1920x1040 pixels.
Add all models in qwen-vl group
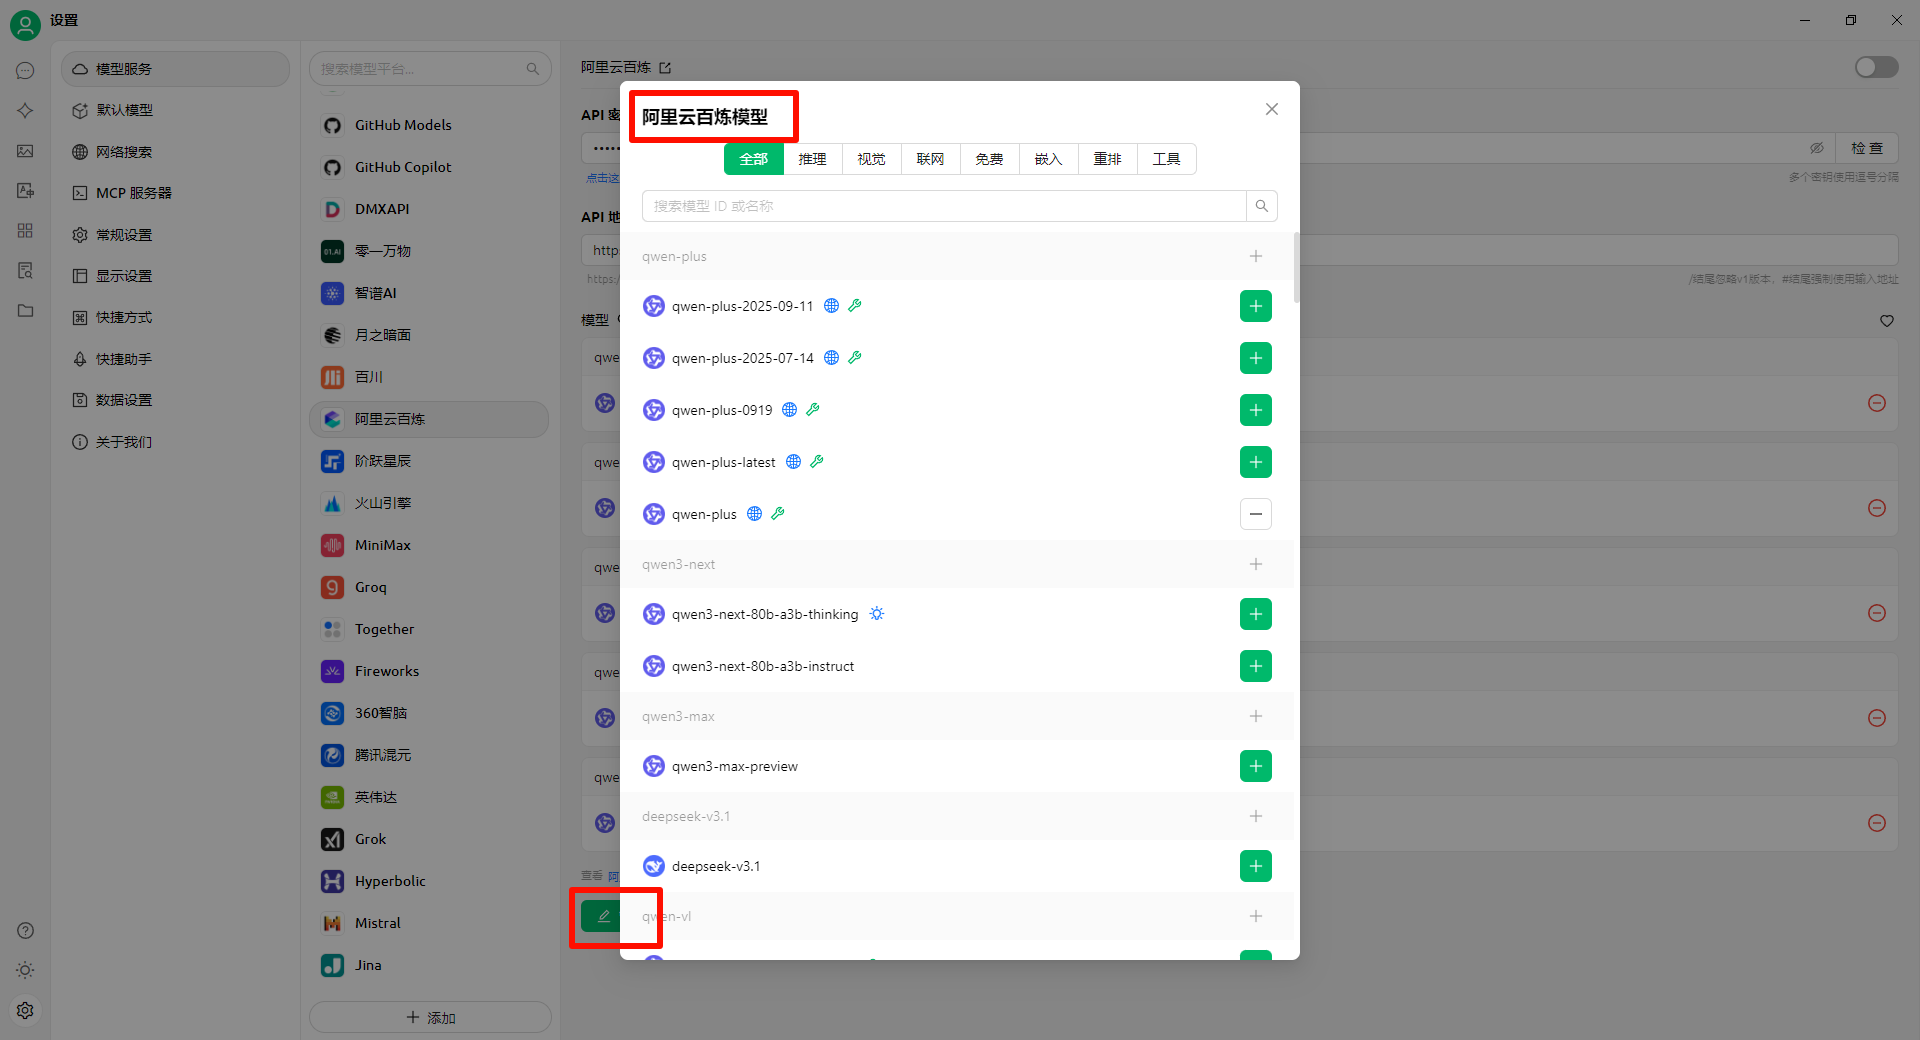[x=1255, y=916]
